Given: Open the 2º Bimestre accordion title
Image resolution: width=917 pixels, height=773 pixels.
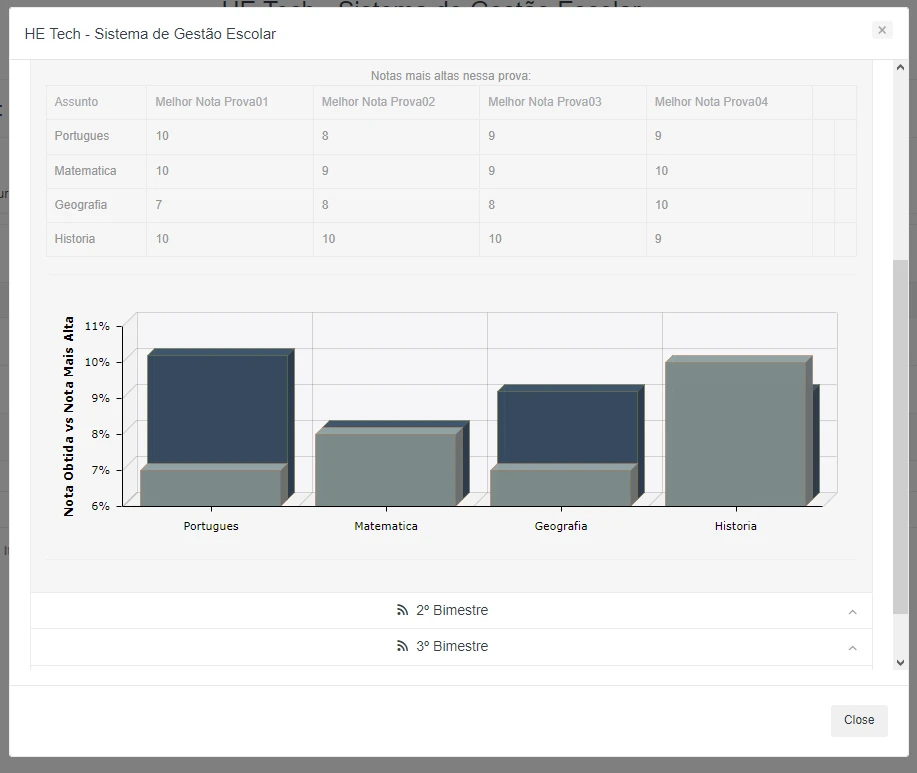Looking at the screenshot, I should (452, 611).
